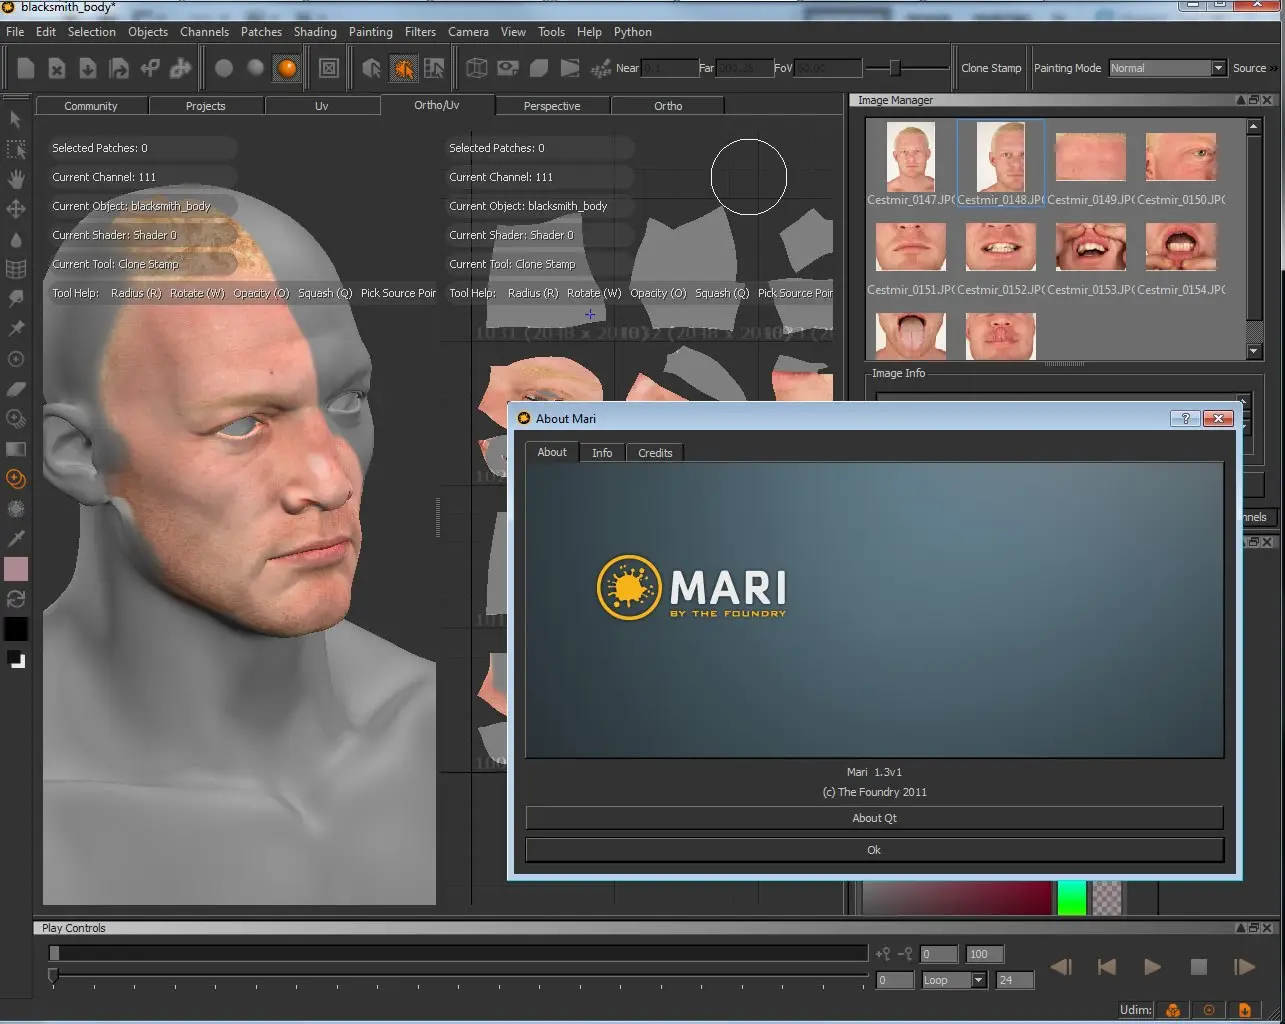Click Image Manager scroll up arrow
This screenshot has height=1024, width=1285.
click(x=1254, y=127)
